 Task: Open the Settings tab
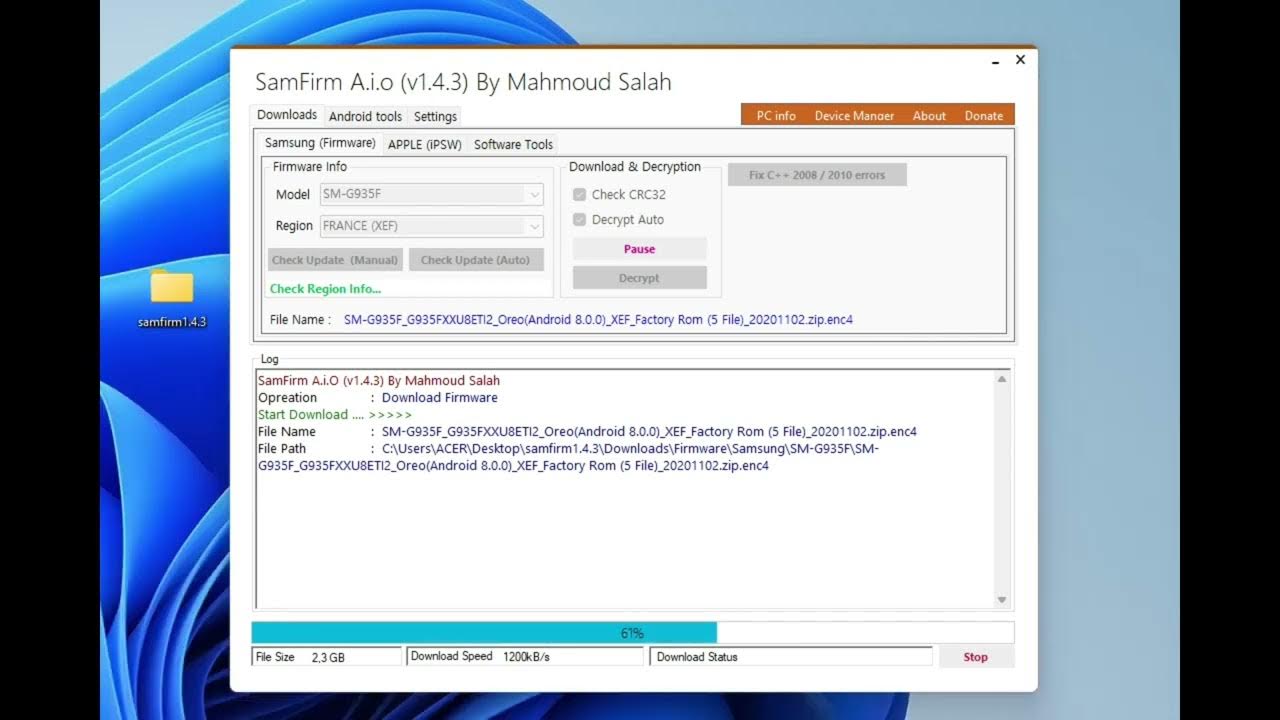pyautogui.click(x=435, y=116)
